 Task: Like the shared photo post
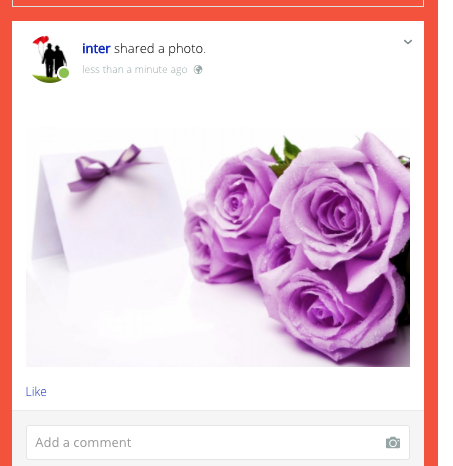coord(36,391)
